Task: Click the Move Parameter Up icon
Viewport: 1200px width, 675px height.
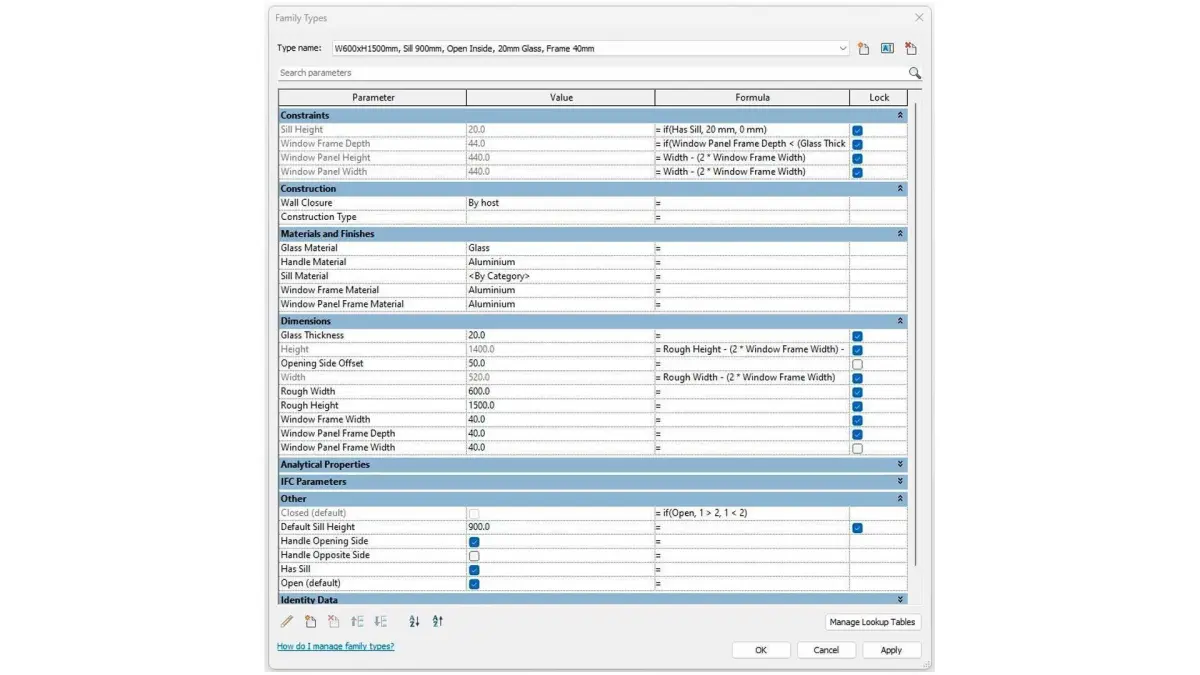Action: click(x=357, y=621)
